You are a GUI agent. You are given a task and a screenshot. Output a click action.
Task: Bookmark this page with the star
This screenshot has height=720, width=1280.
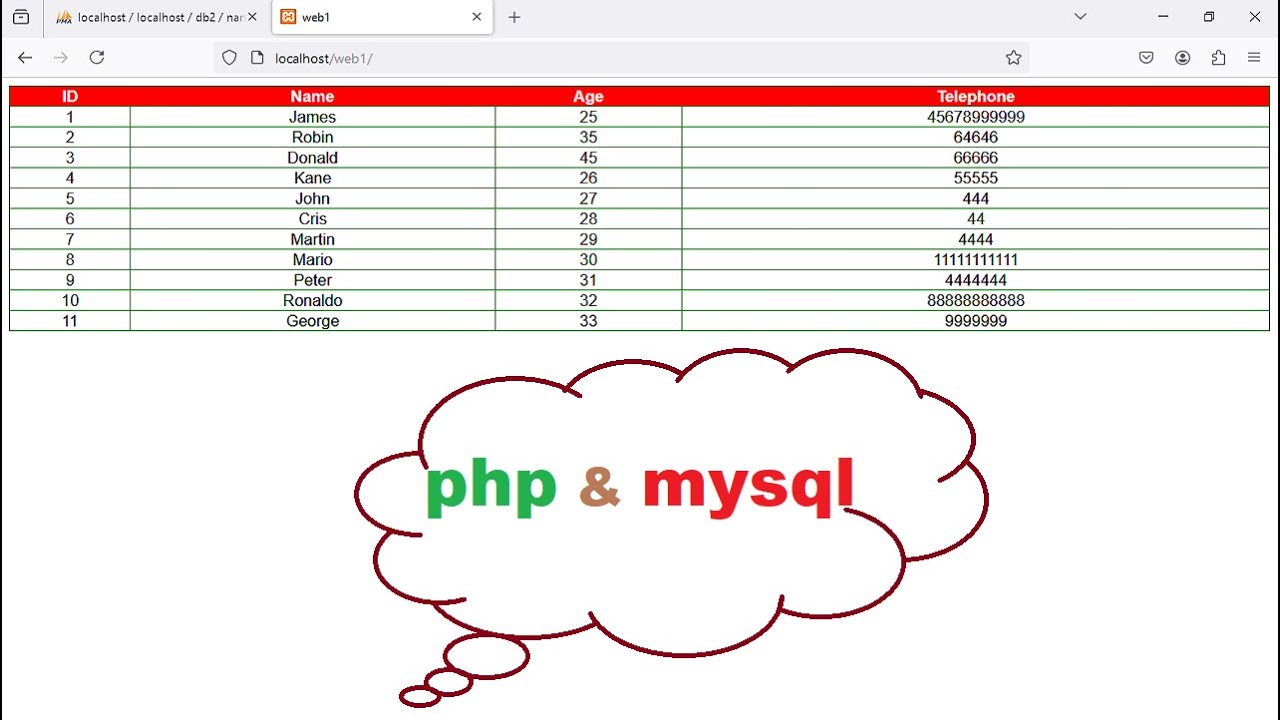click(1013, 58)
